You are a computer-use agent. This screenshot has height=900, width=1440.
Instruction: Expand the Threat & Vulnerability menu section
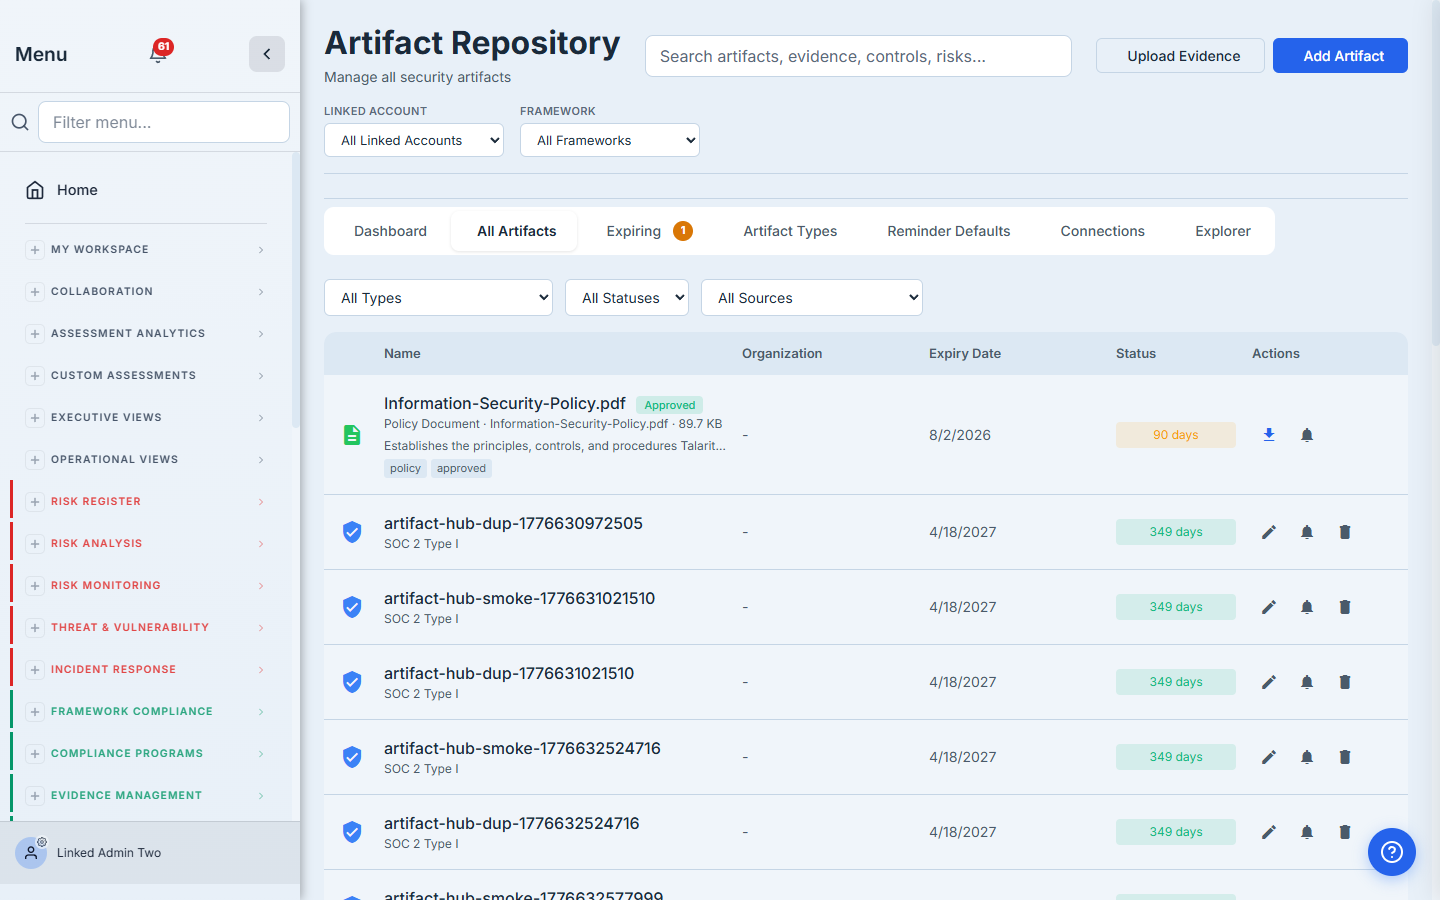pos(146,628)
